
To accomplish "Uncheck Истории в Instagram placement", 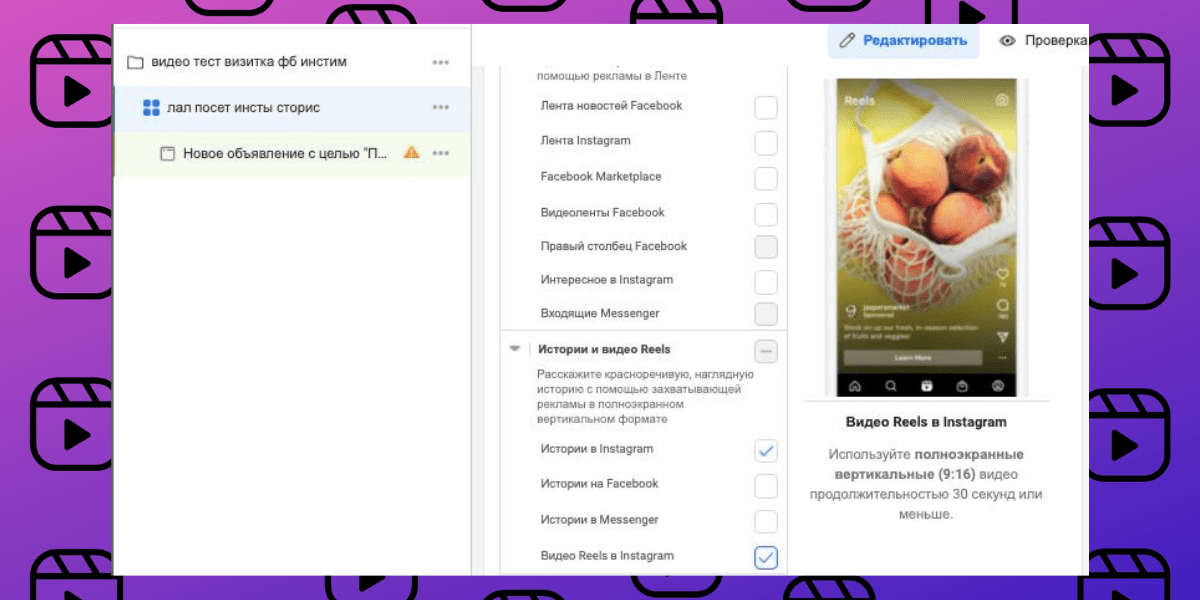I will [x=766, y=451].
